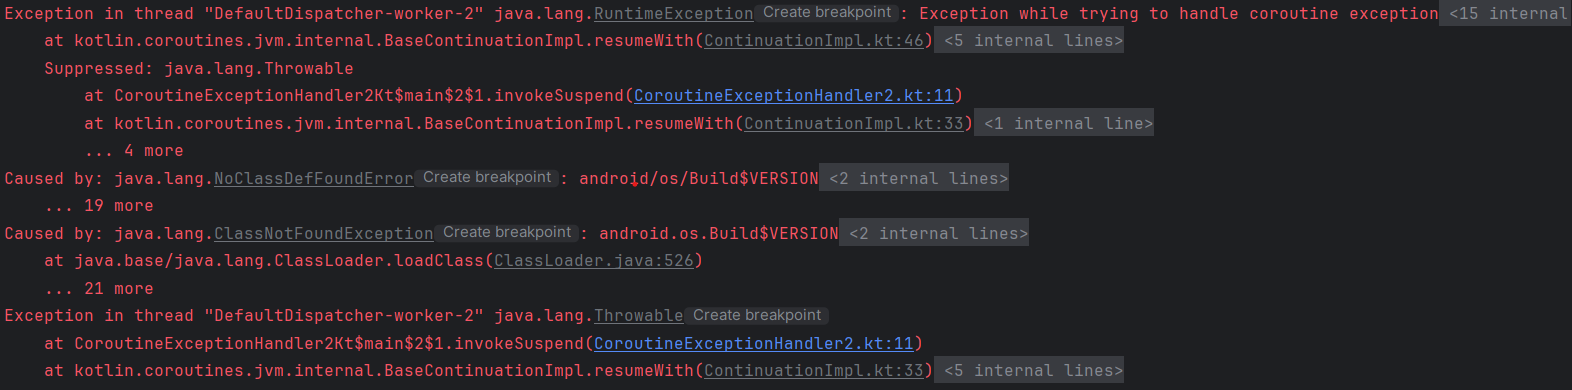Screen dimensions: 1572x390
Task: Open first ContinuationImpl.kt:33 link near 1 internal line
Action: (854, 124)
